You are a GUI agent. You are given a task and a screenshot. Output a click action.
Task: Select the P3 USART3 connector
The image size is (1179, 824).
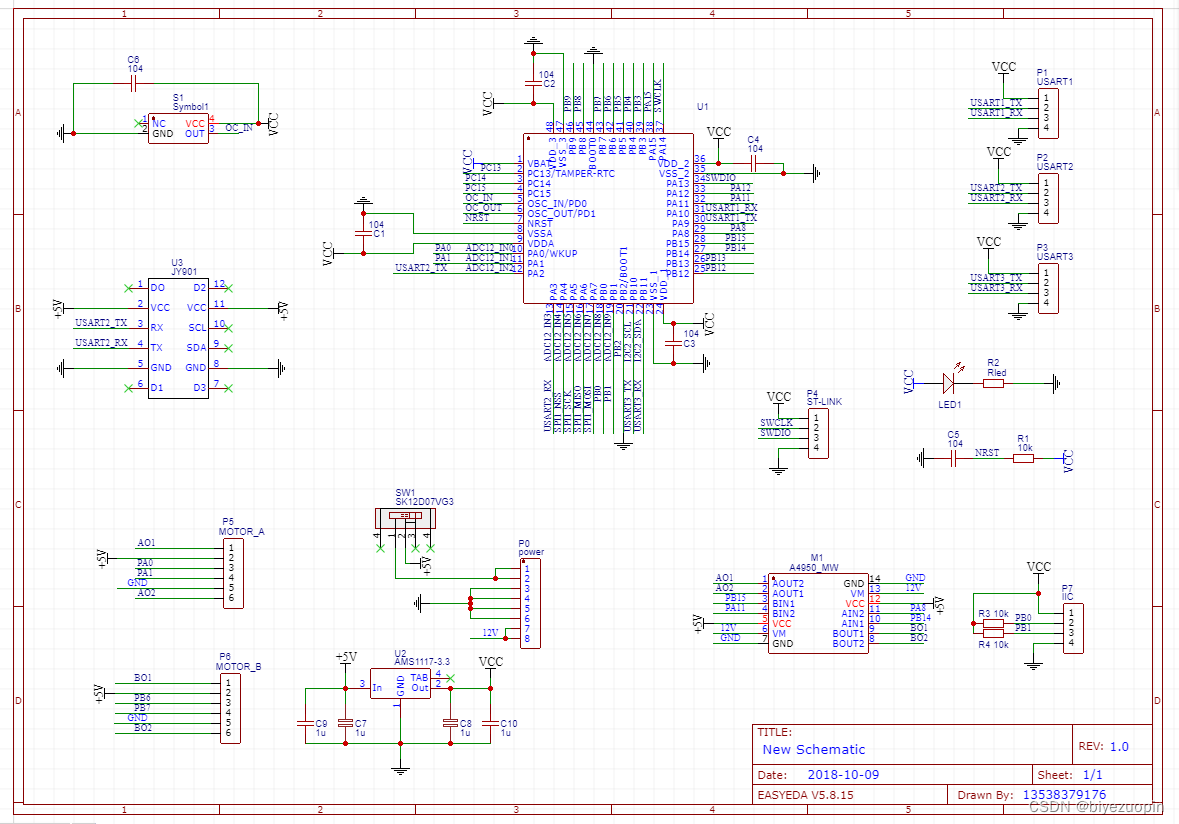(x=1048, y=288)
